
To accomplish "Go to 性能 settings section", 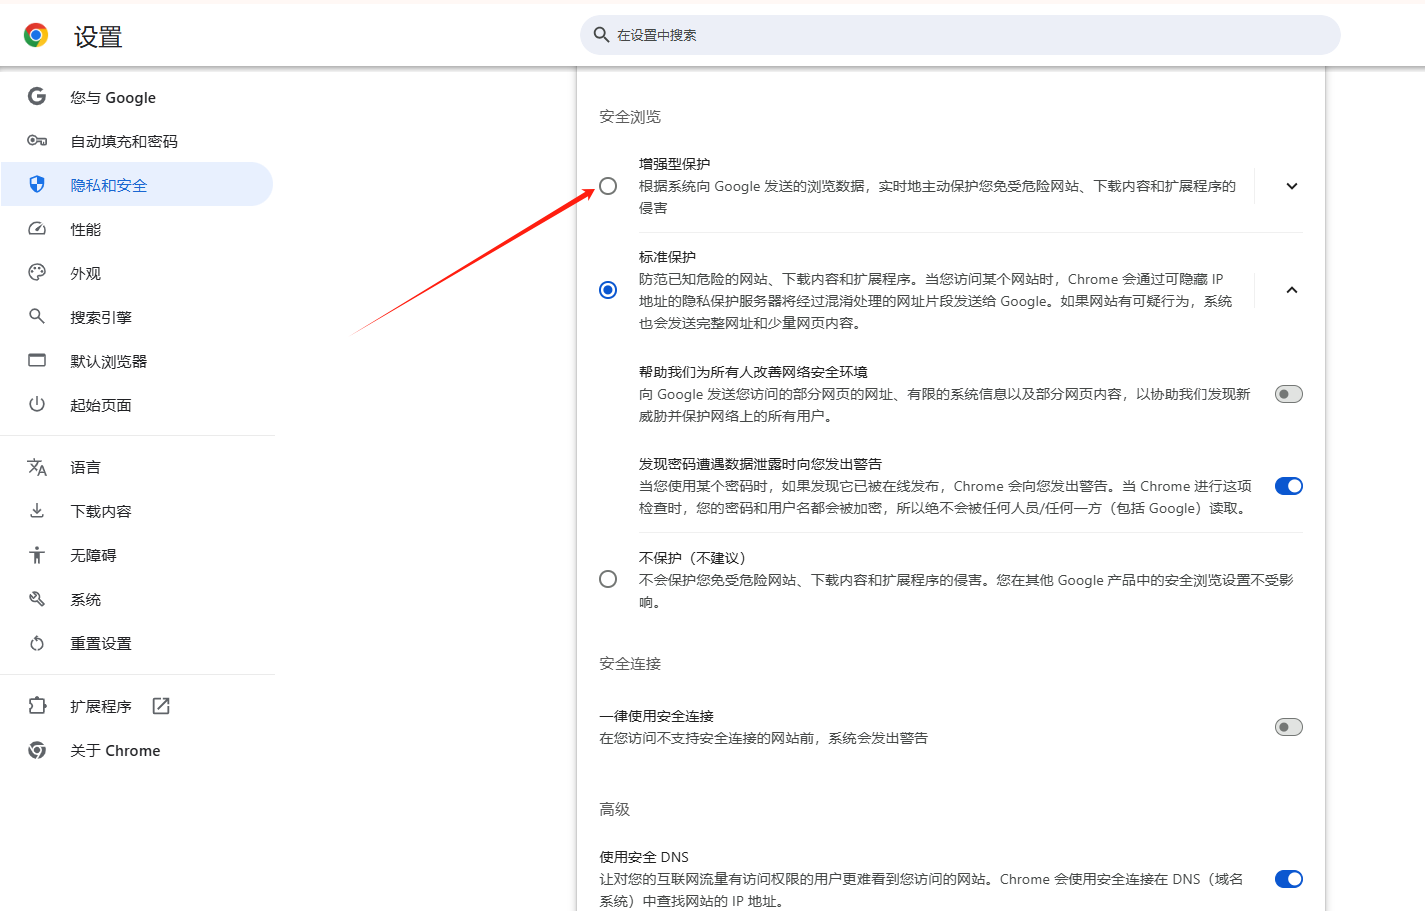I will 137,229.
